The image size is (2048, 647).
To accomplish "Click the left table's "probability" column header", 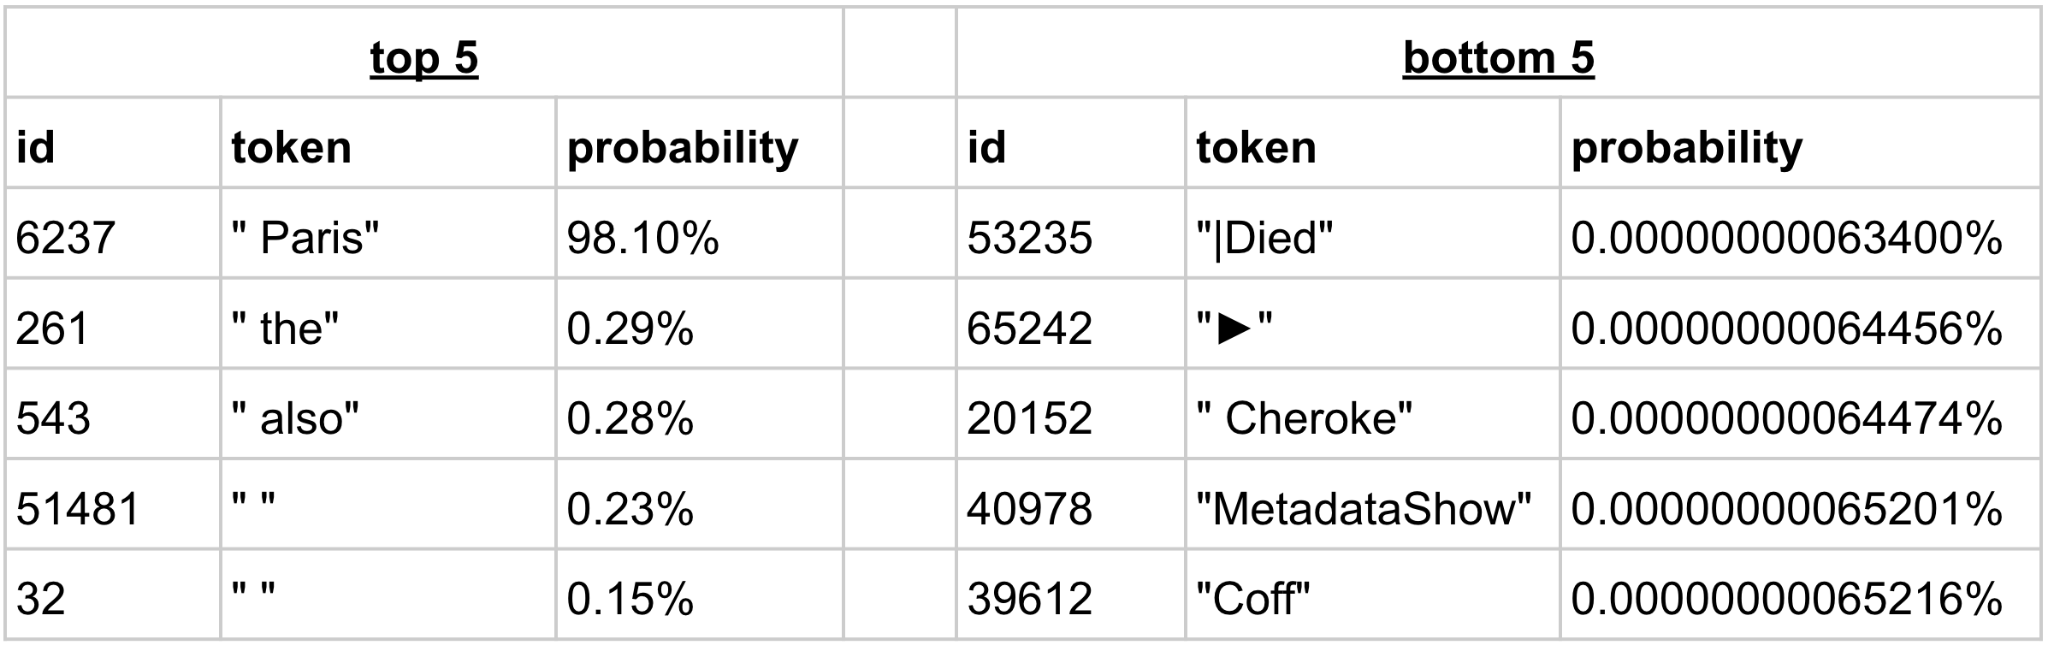I will (x=683, y=147).
